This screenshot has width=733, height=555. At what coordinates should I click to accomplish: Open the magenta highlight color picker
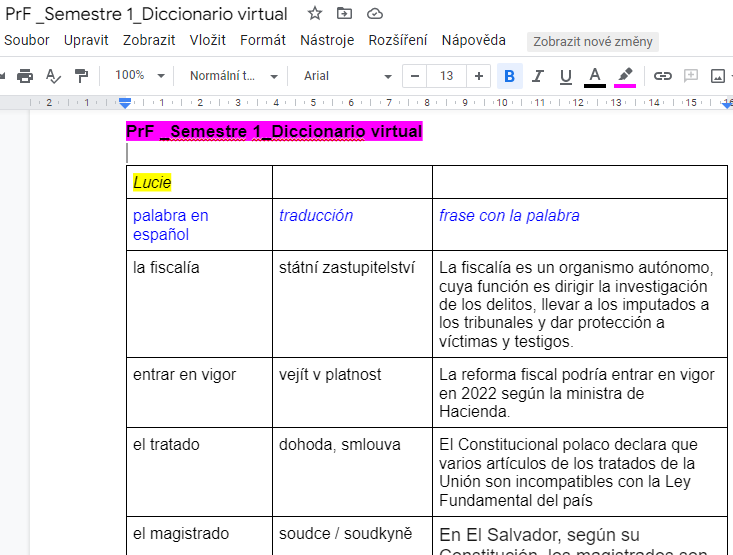pyautogui.click(x=625, y=76)
